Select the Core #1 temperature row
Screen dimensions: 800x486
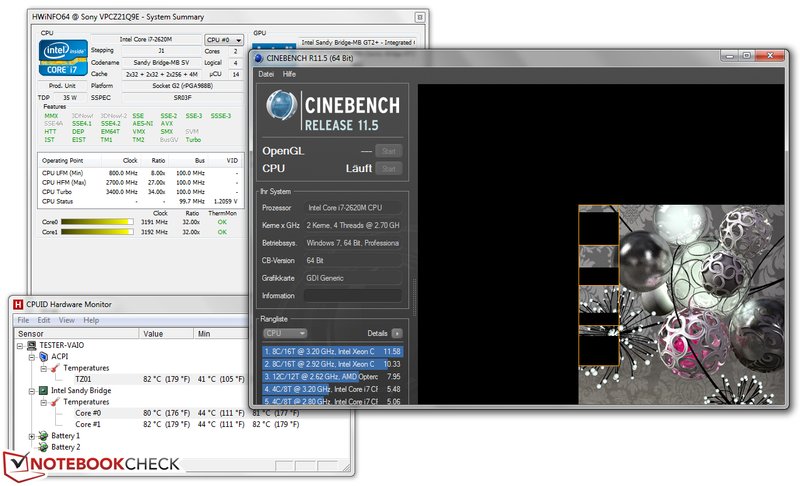[187, 424]
